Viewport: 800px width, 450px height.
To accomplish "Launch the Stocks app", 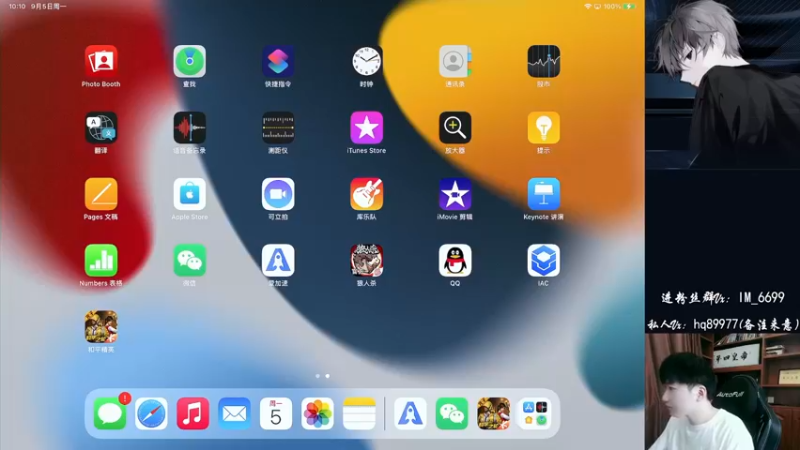I will pyautogui.click(x=543, y=61).
